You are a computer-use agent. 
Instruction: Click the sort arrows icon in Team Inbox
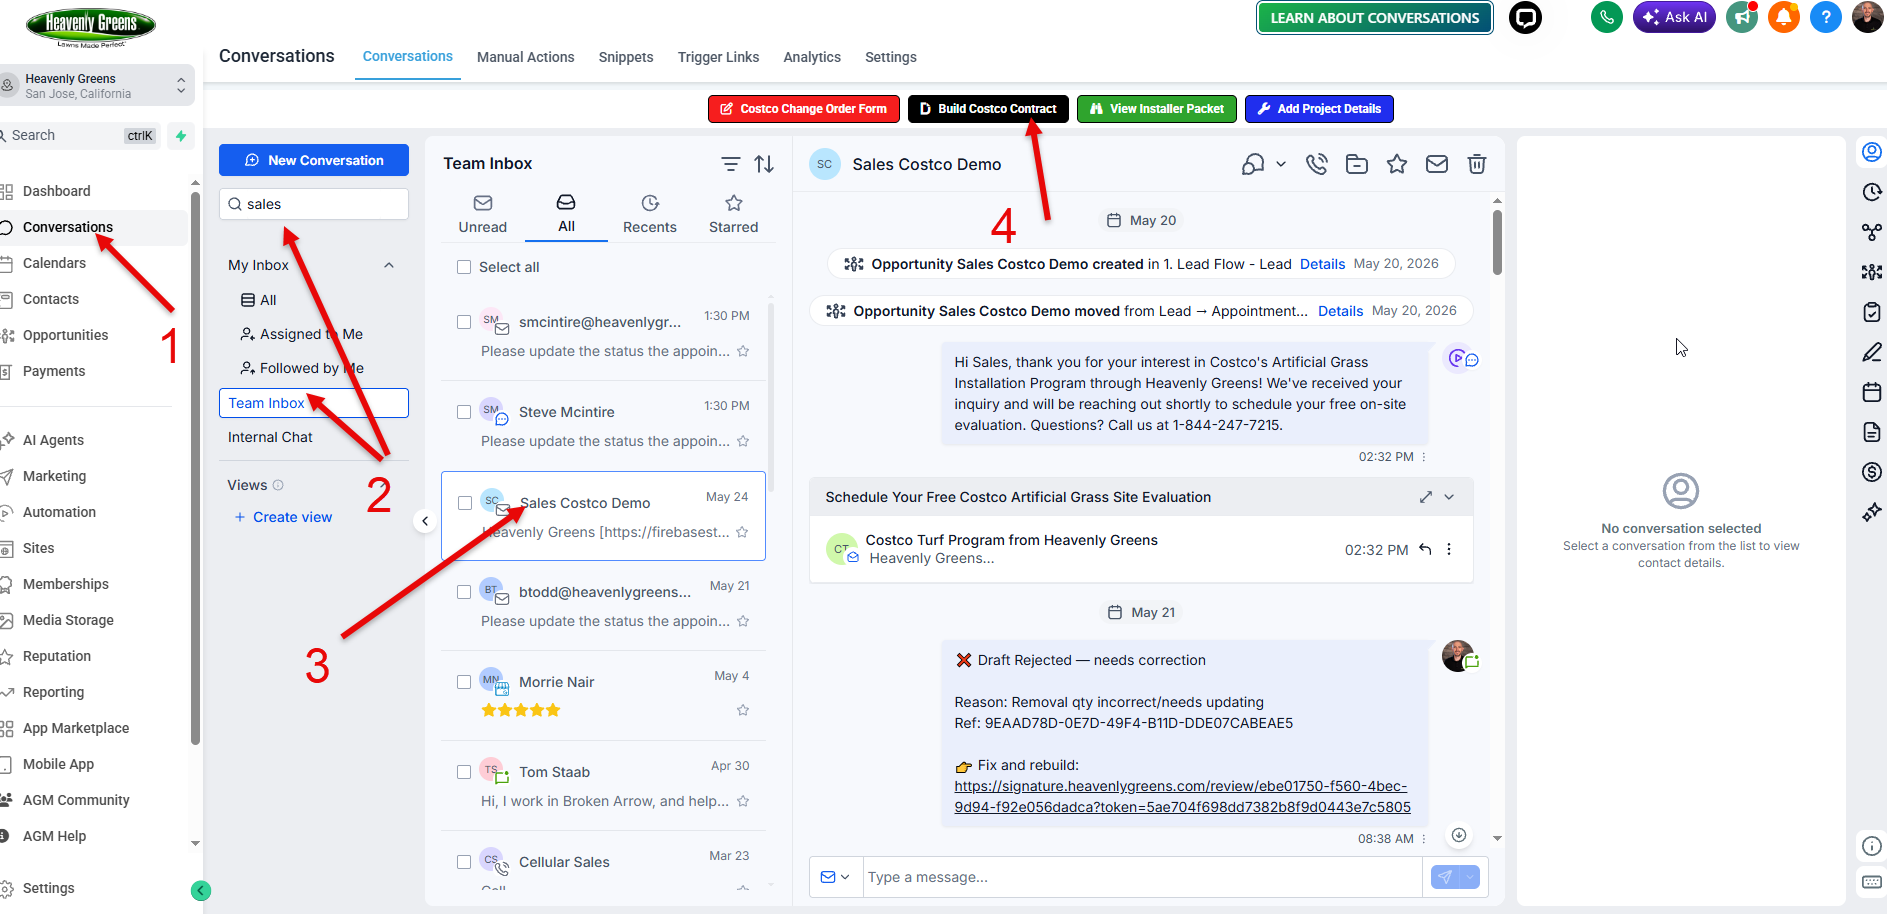pyautogui.click(x=764, y=164)
